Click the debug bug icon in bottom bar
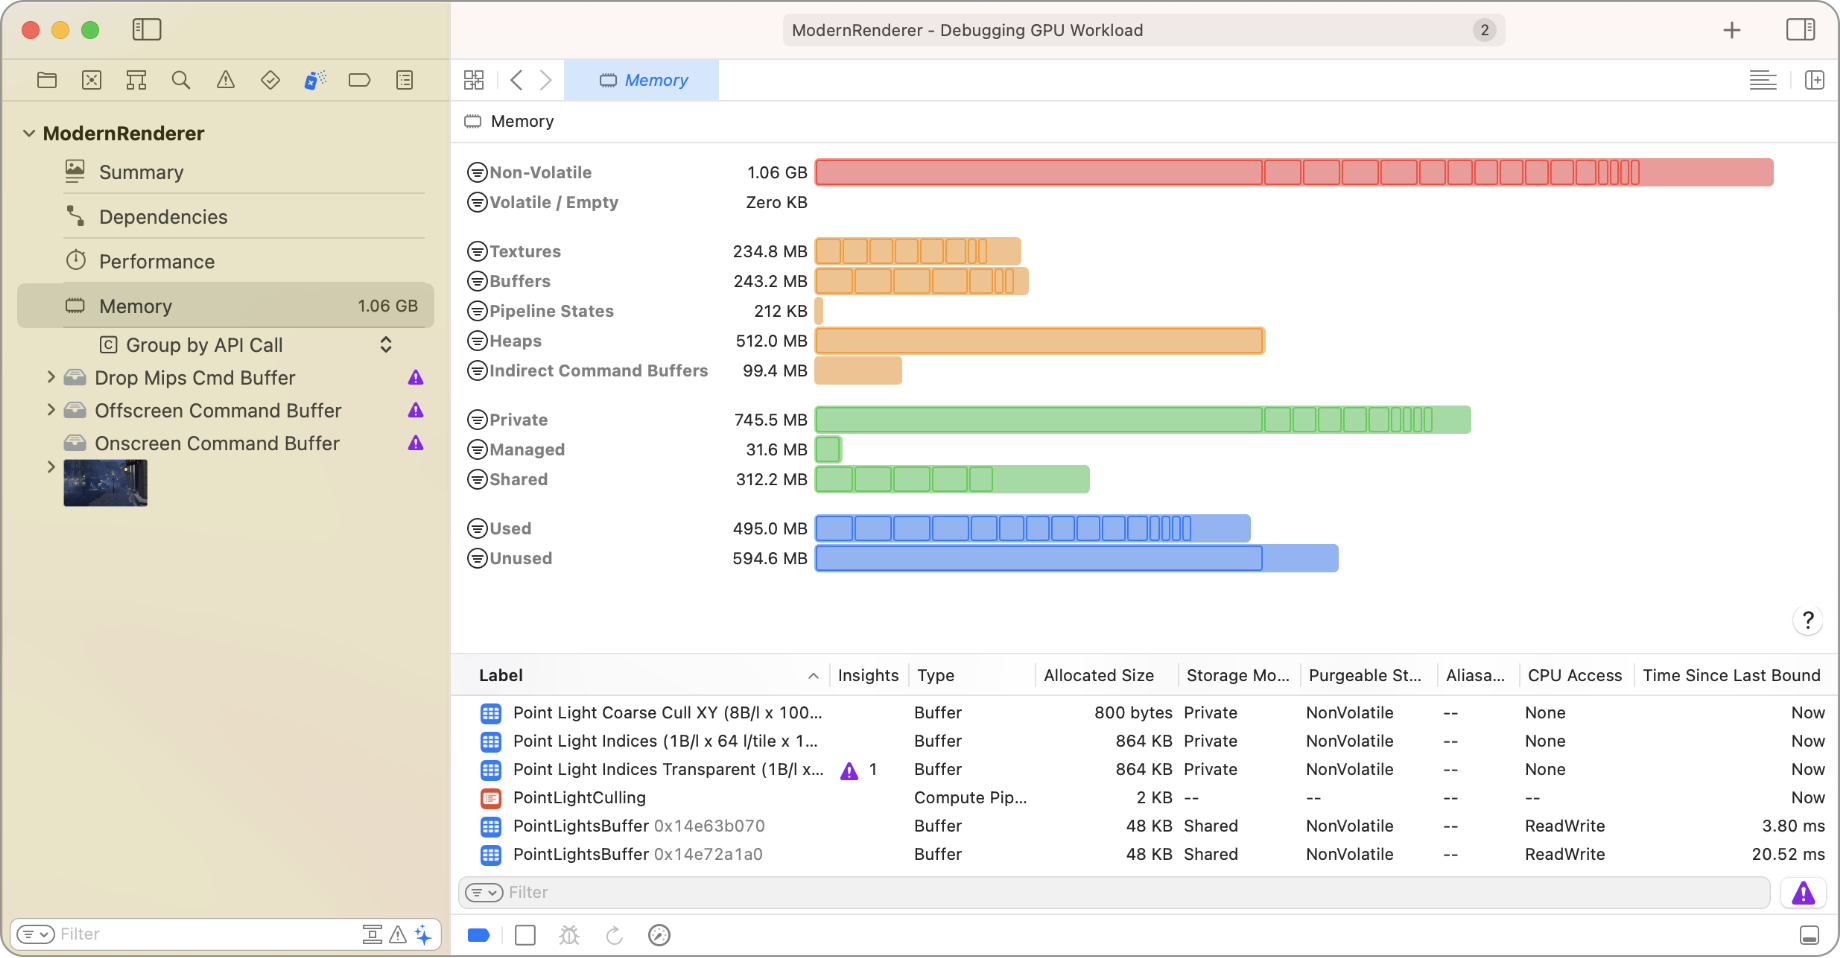The height and width of the screenshot is (958, 1840). 569,935
